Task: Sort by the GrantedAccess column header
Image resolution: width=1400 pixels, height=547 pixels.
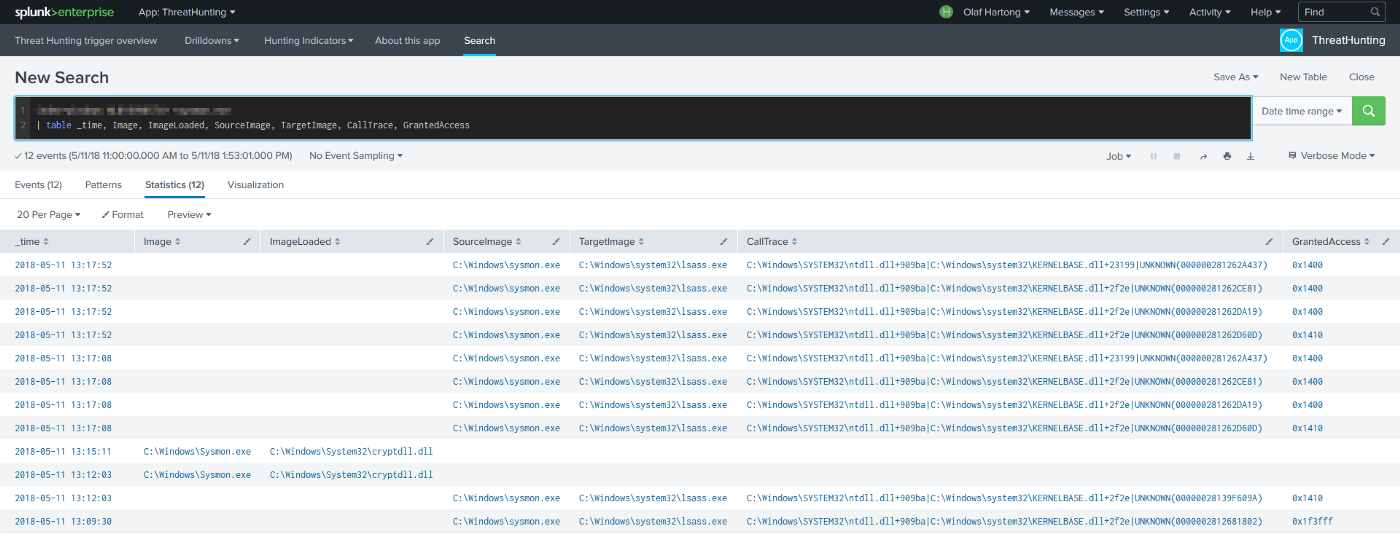Action: tap(1330, 242)
